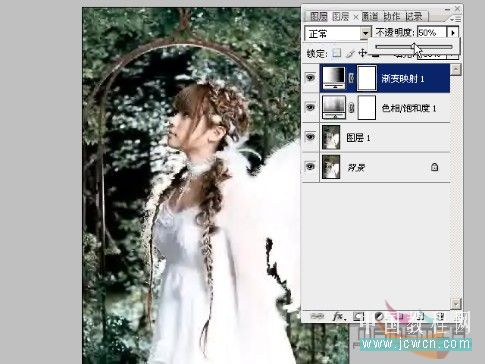Select the 渐变映射 1 layer name
Screen dimensions: 485x364
pyautogui.click(x=403, y=79)
